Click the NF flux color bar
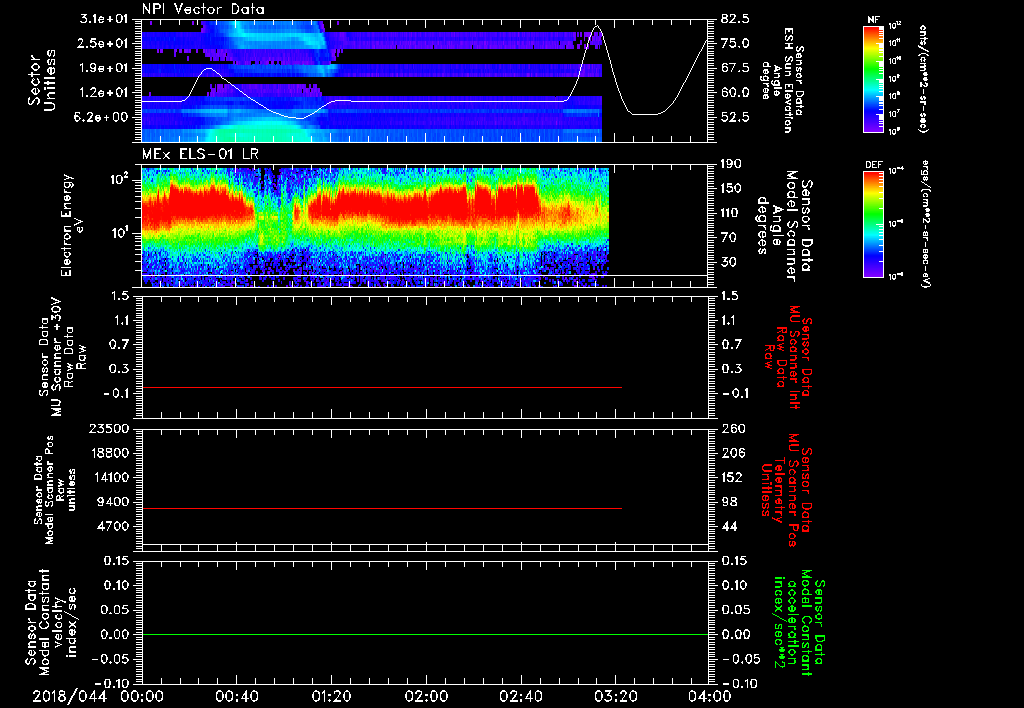 (x=874, y=78)
